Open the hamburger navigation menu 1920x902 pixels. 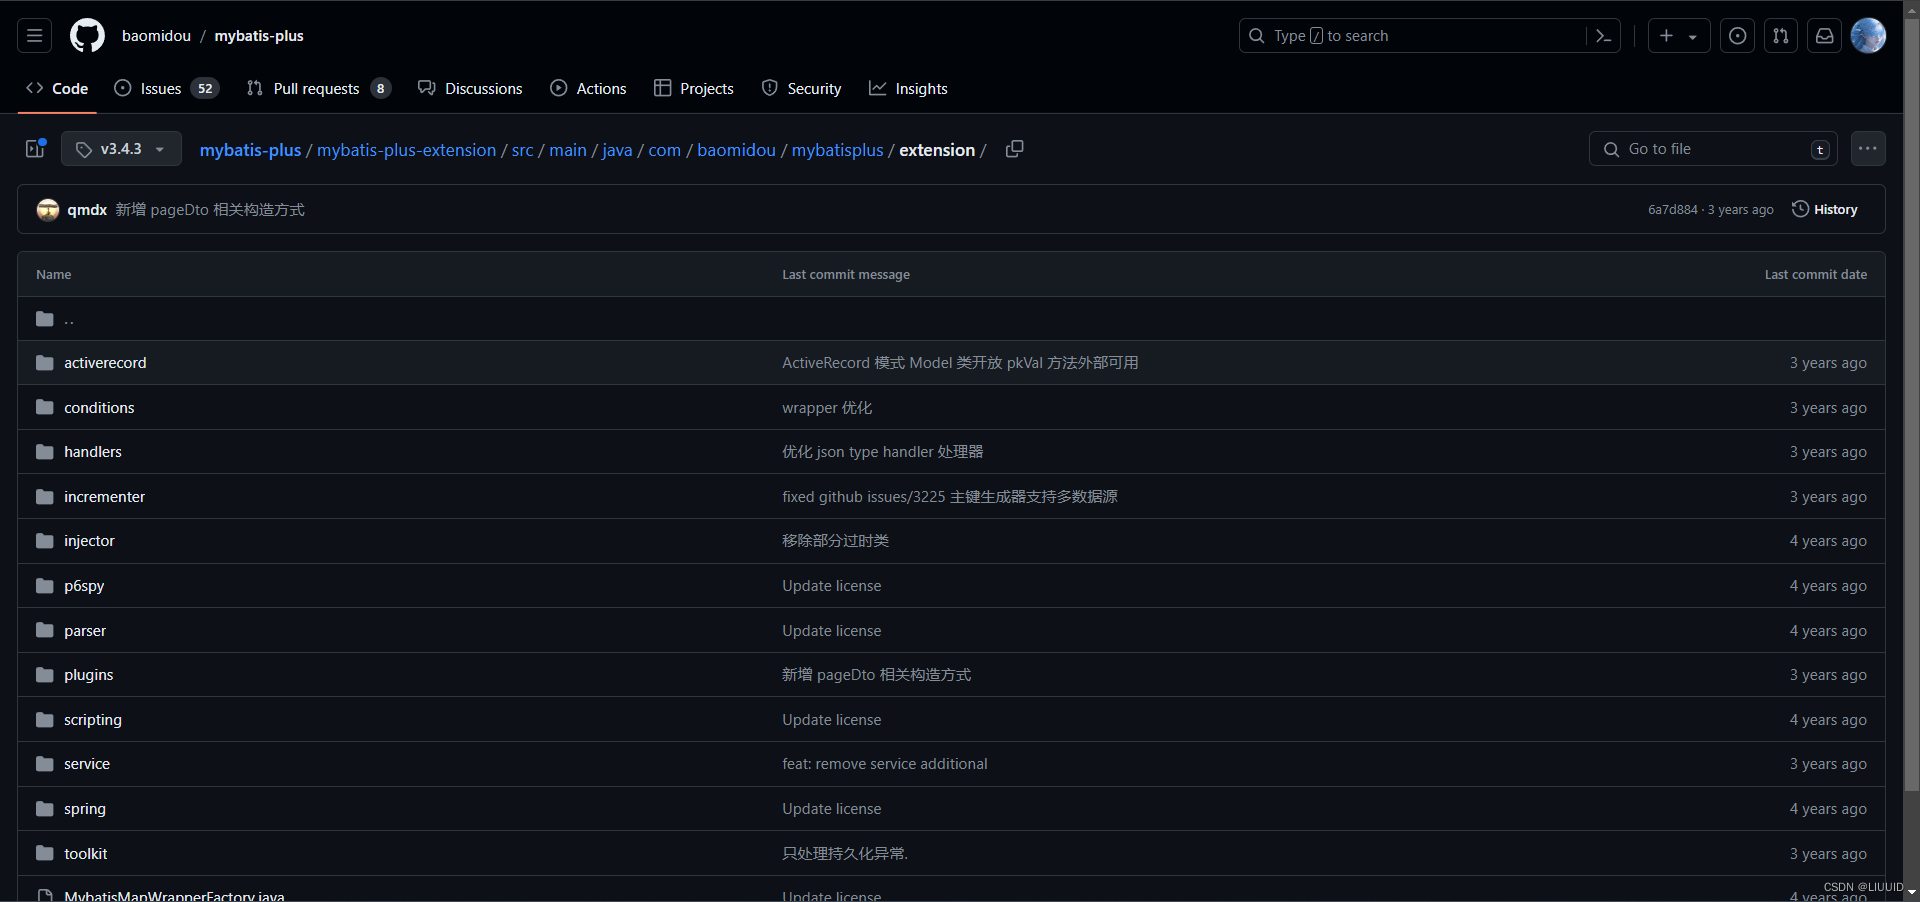click(x=33, y=35)
